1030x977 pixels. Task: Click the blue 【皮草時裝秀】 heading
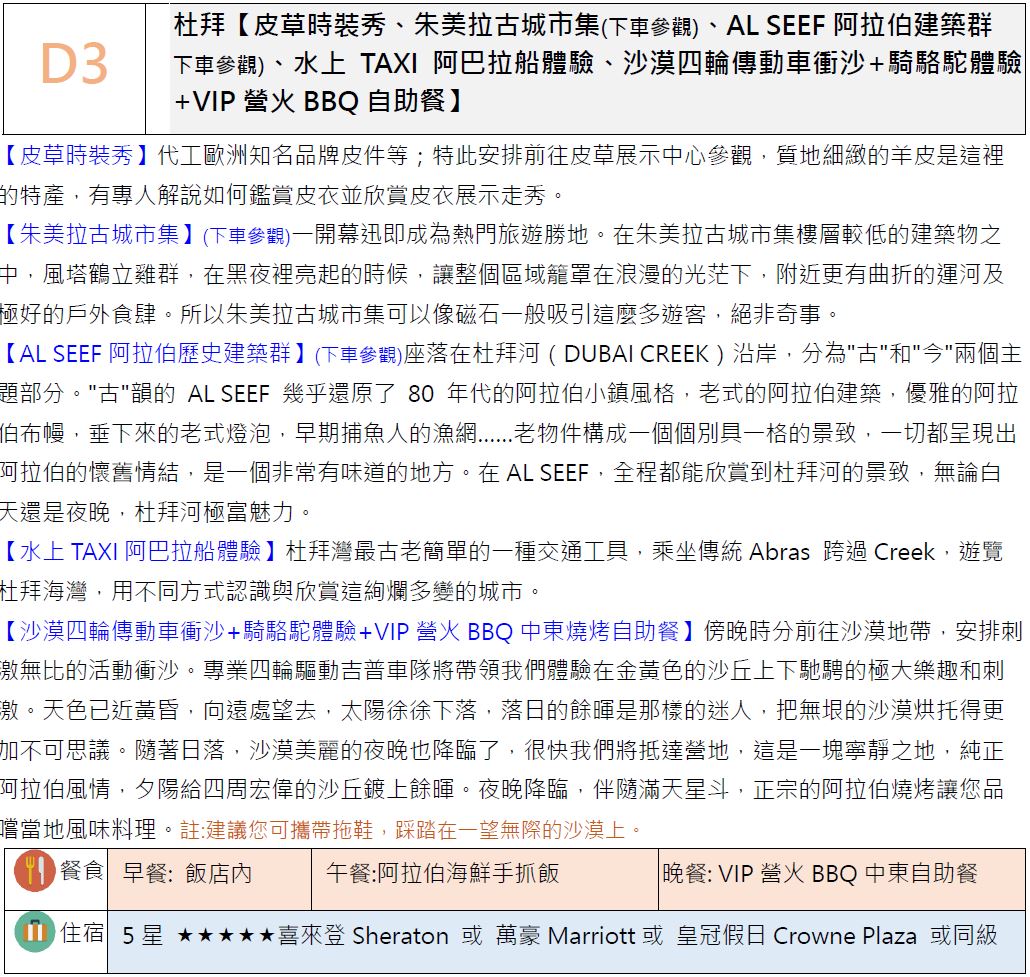[78, 156]
